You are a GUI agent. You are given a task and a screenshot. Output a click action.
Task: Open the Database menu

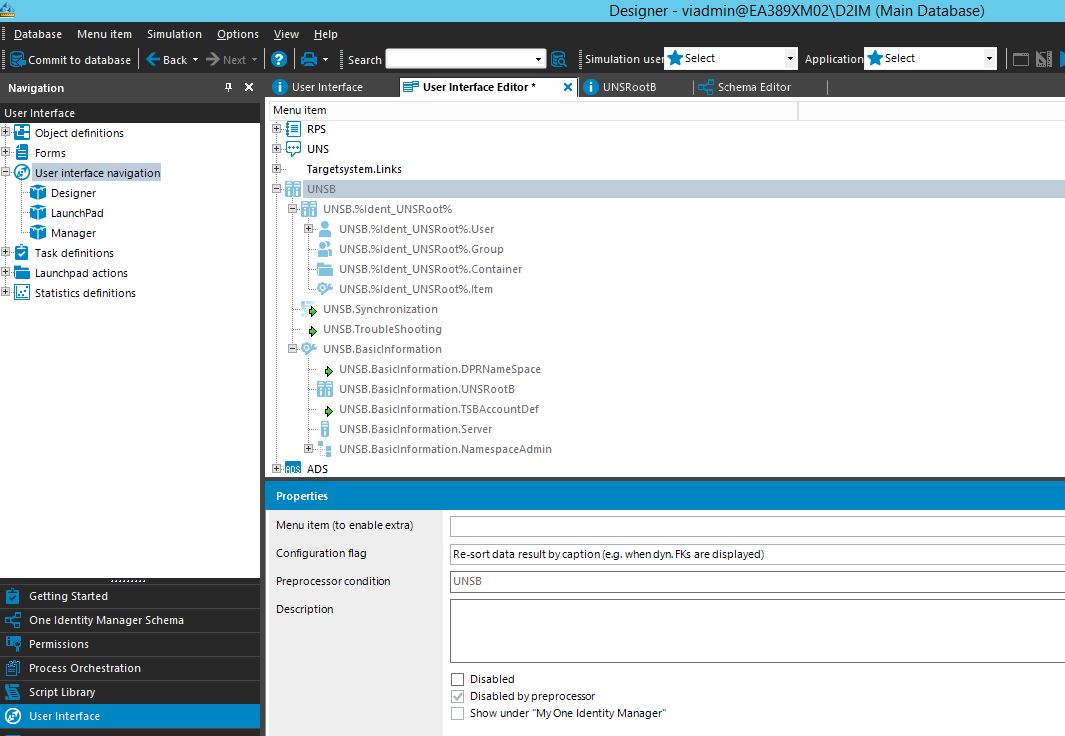click(x=38, y=34)
